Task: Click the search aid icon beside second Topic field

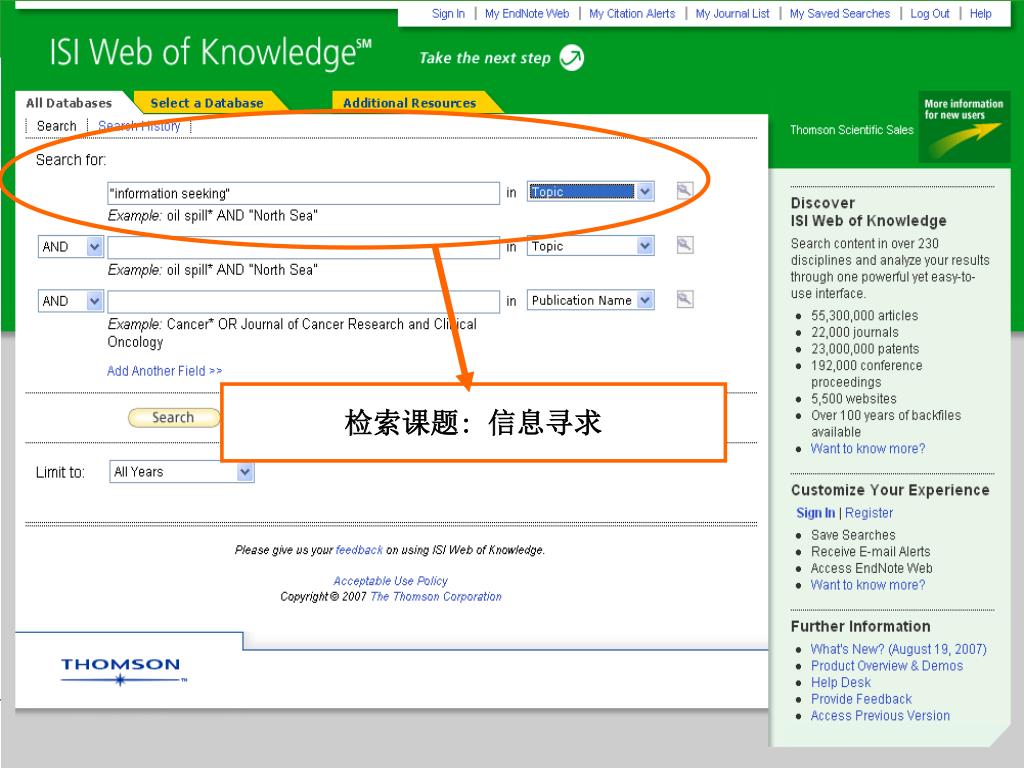Action: pyautogui.click(x=684, y=246)
